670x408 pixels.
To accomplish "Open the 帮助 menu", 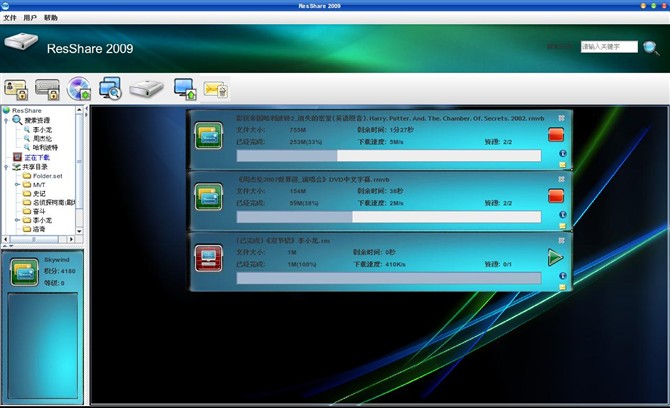I will 51,18.
